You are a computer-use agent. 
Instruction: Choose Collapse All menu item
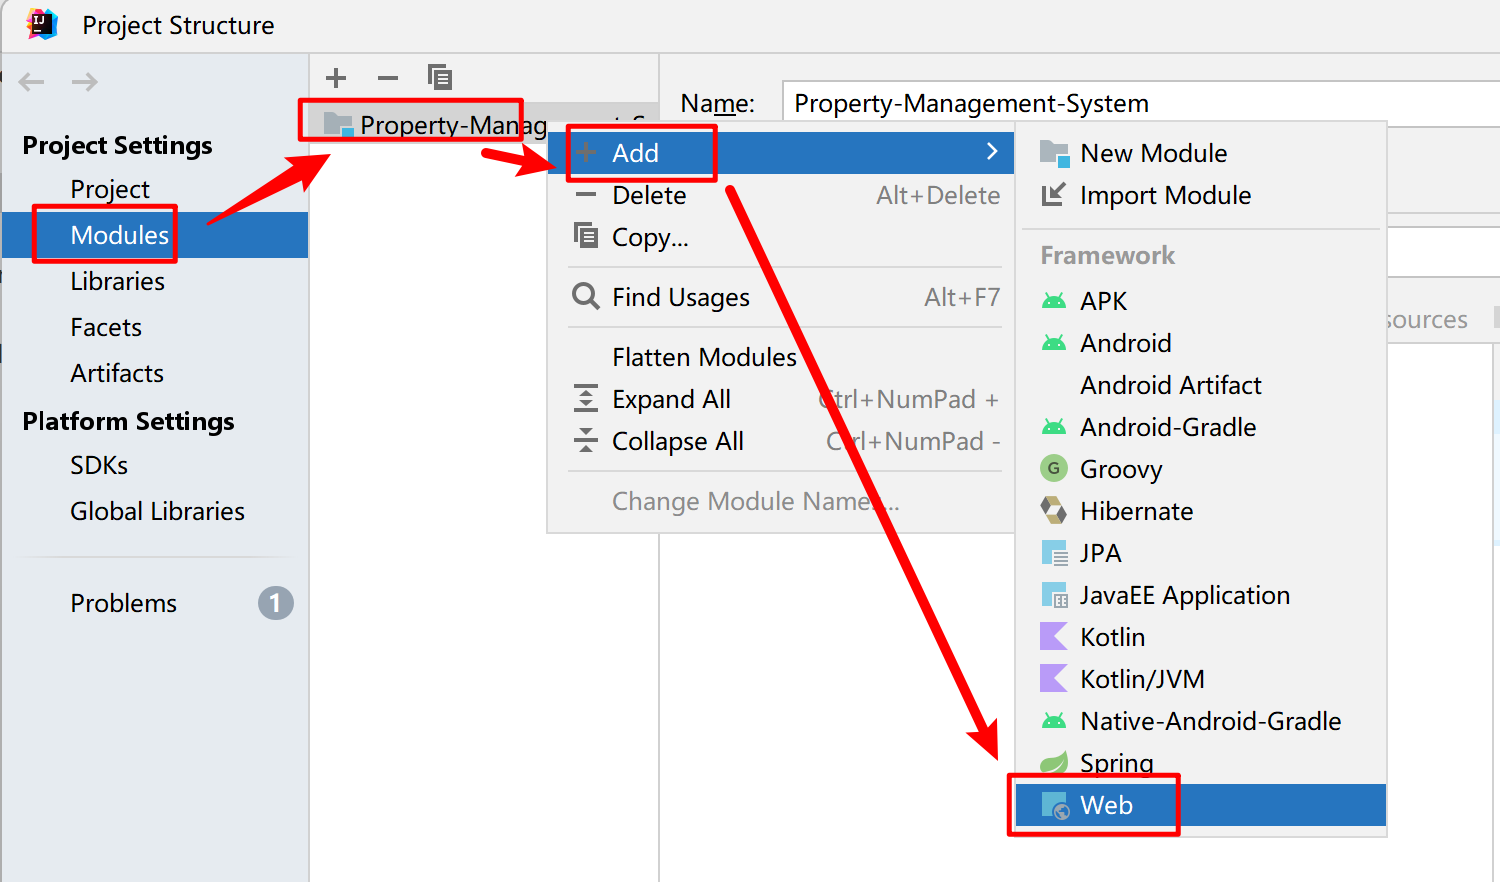[x=780, y=441]
